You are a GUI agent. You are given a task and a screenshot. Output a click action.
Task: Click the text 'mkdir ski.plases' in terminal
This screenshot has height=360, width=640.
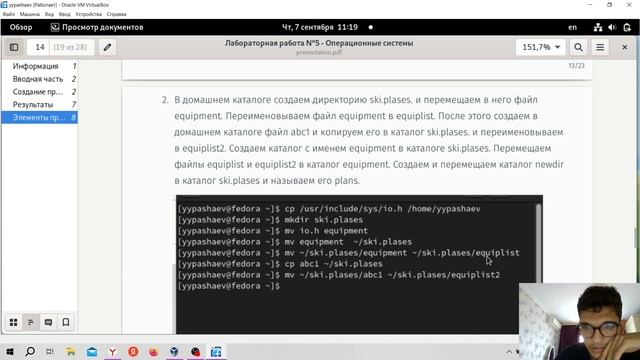pyautogui.click(x=324, y=220)
